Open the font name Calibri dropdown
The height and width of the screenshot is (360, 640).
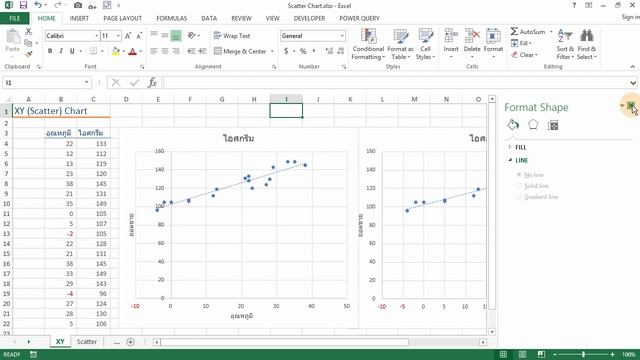(x=97, y=36)
